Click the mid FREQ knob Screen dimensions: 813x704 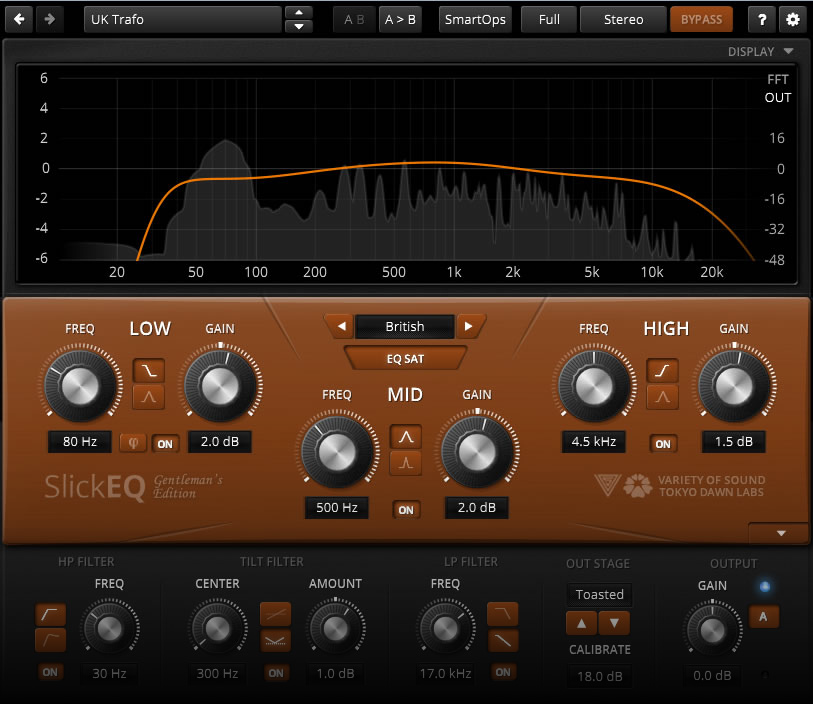click(337, 452)
